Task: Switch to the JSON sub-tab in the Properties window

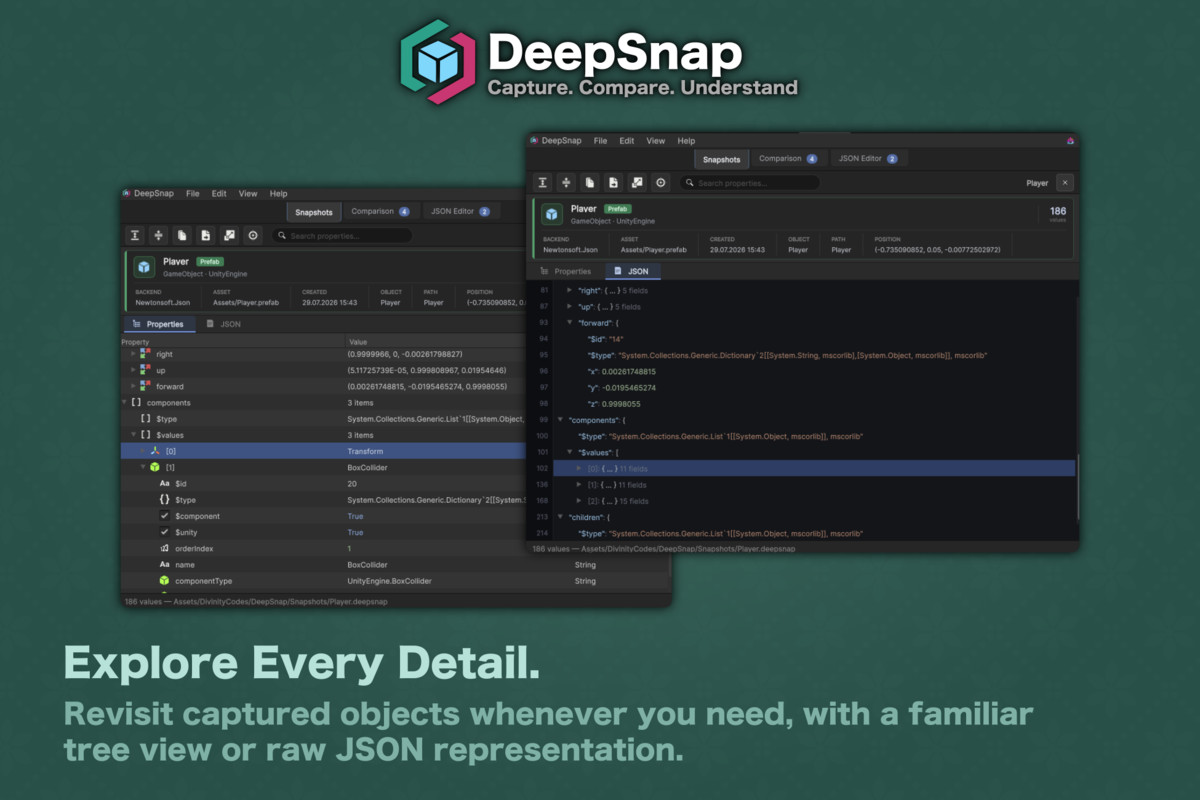Action: tap(223, 324)
